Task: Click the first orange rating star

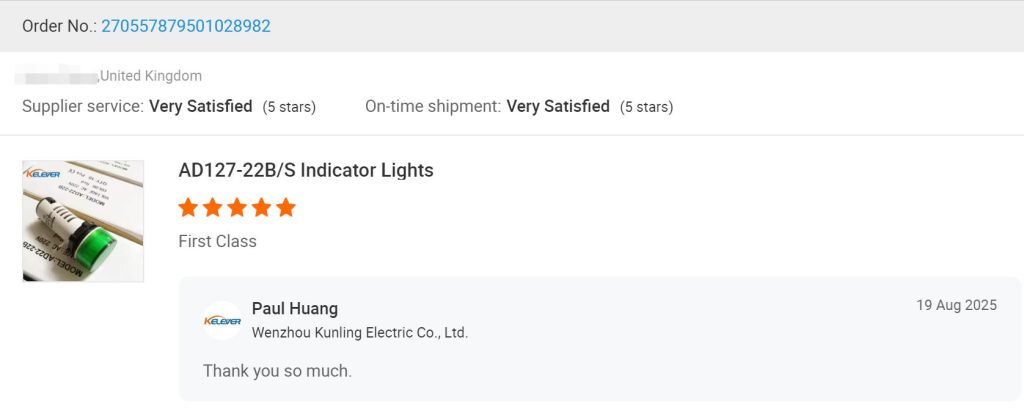Action: point(188,208)
